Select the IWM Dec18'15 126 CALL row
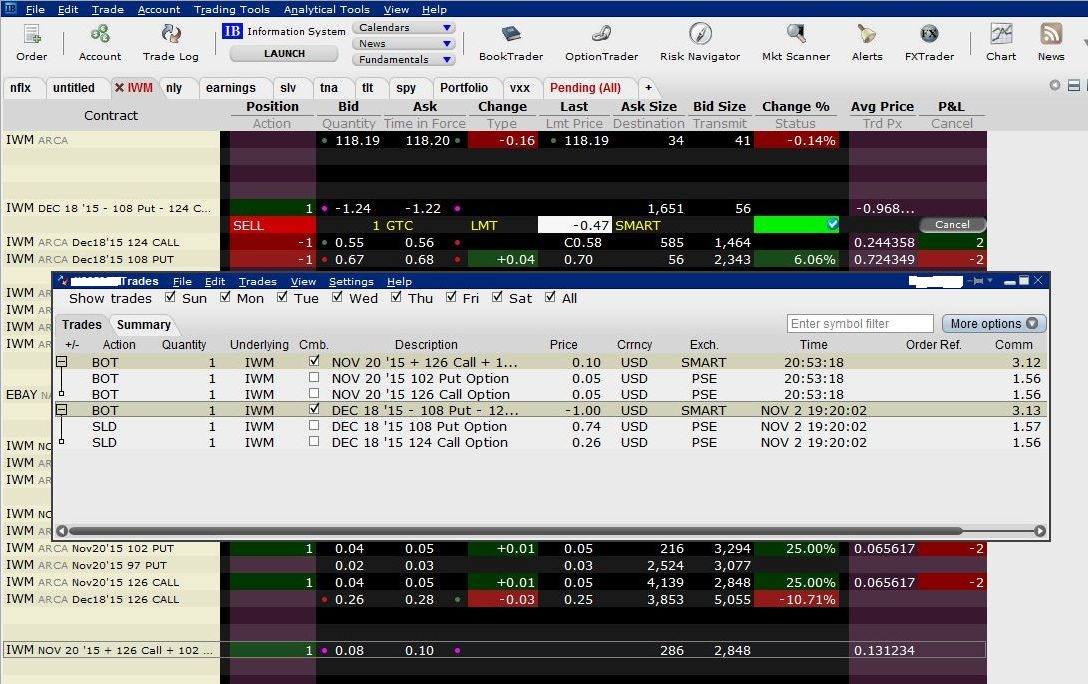Image resolution: width=1088 pixels, height=684 pixels. 494,599
